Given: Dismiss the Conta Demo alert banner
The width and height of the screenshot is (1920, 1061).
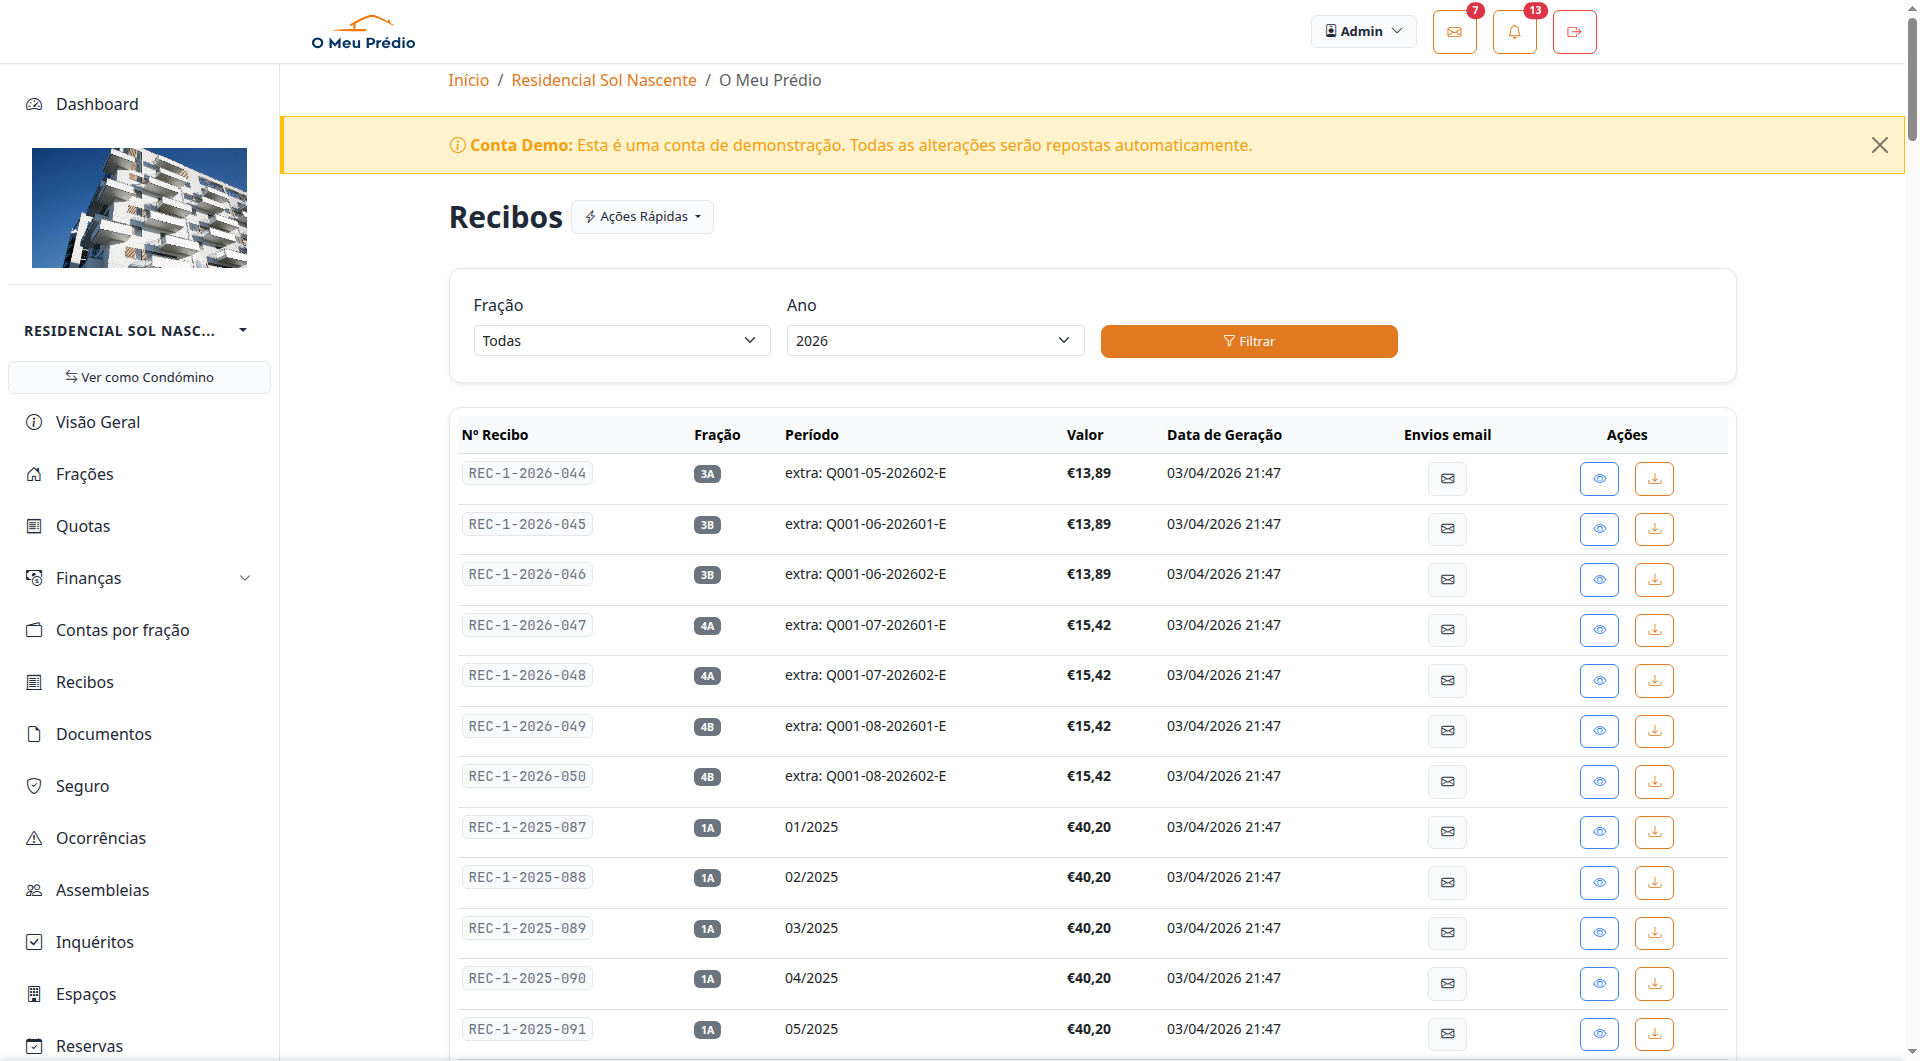Looking at the screenshot, I should (1879, 145).
